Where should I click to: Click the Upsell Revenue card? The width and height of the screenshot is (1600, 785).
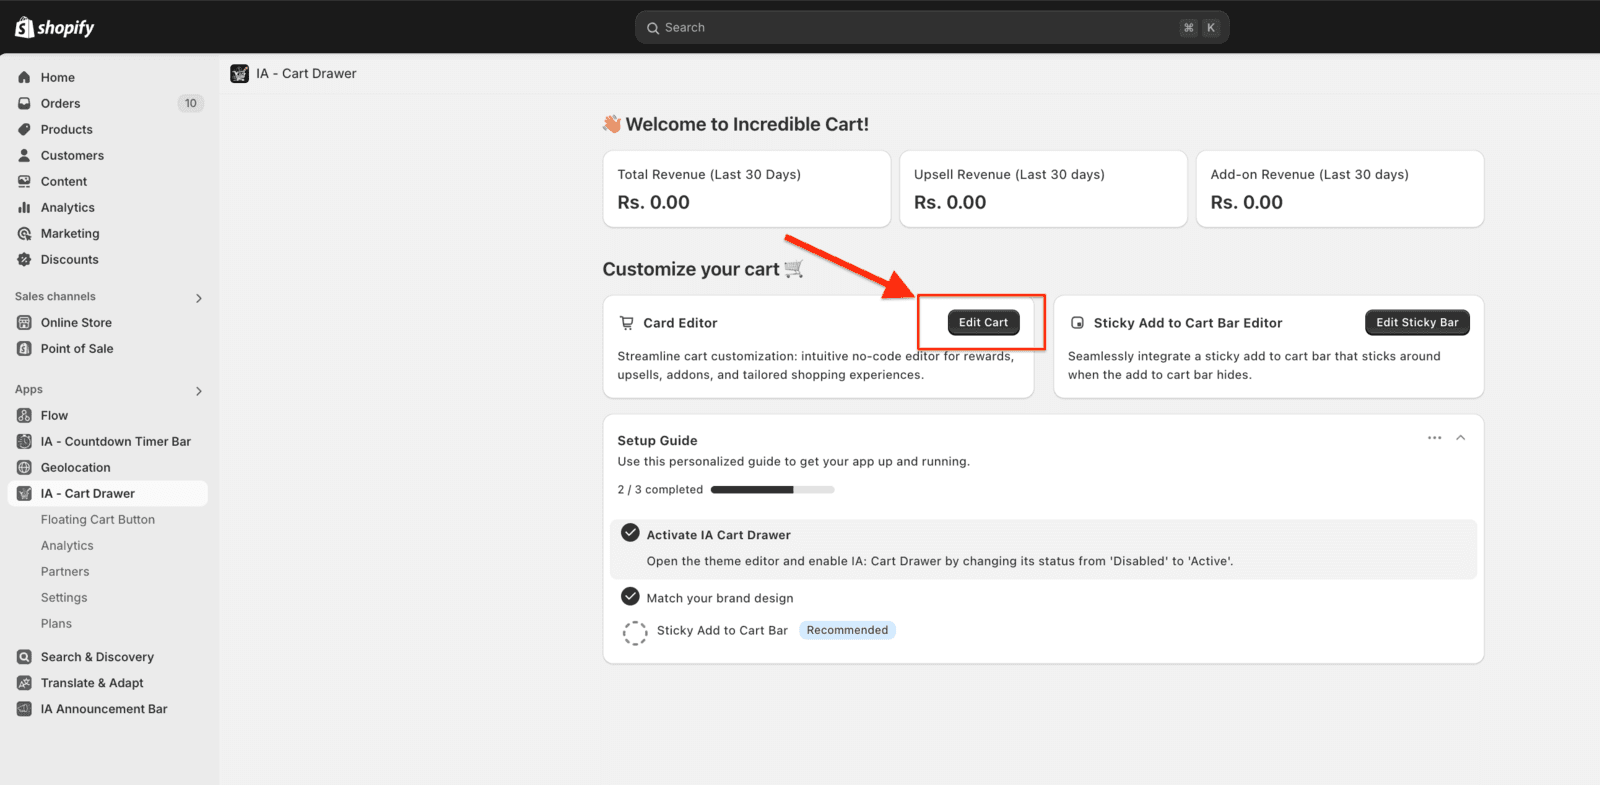1043,189
